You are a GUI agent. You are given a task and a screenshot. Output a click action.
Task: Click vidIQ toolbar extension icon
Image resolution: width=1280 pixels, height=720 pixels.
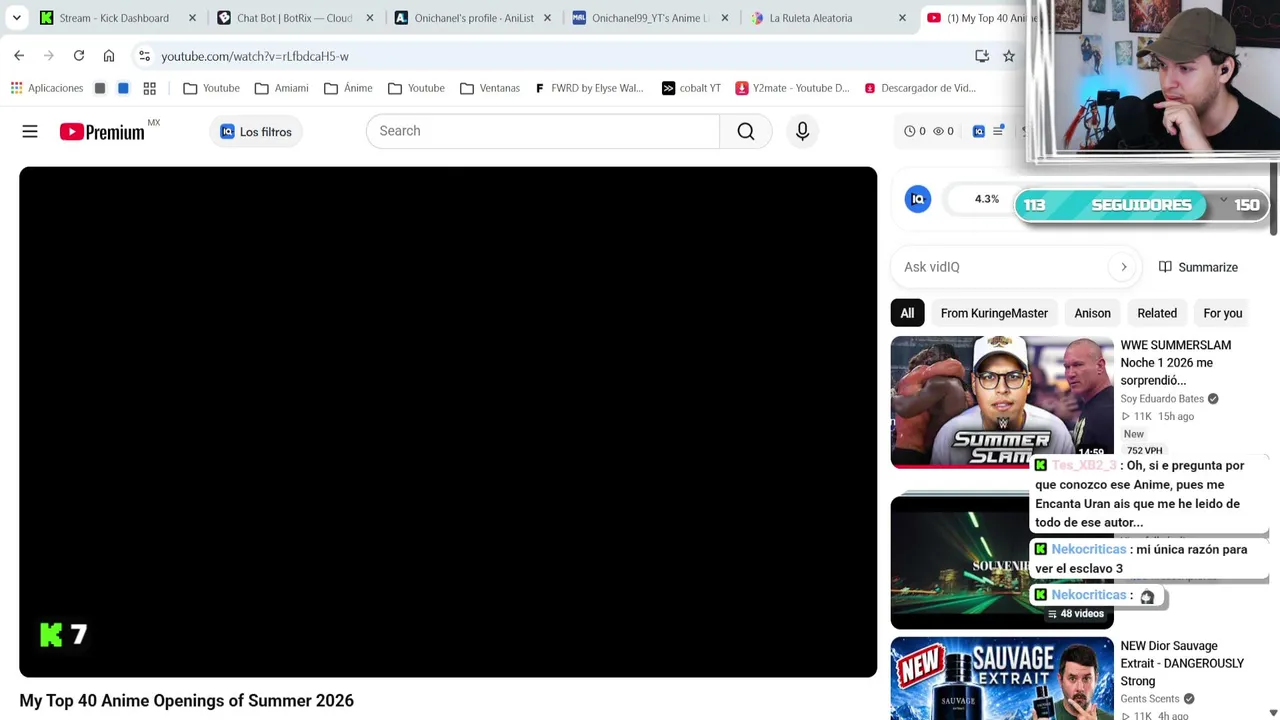click(x=979, y=131)
